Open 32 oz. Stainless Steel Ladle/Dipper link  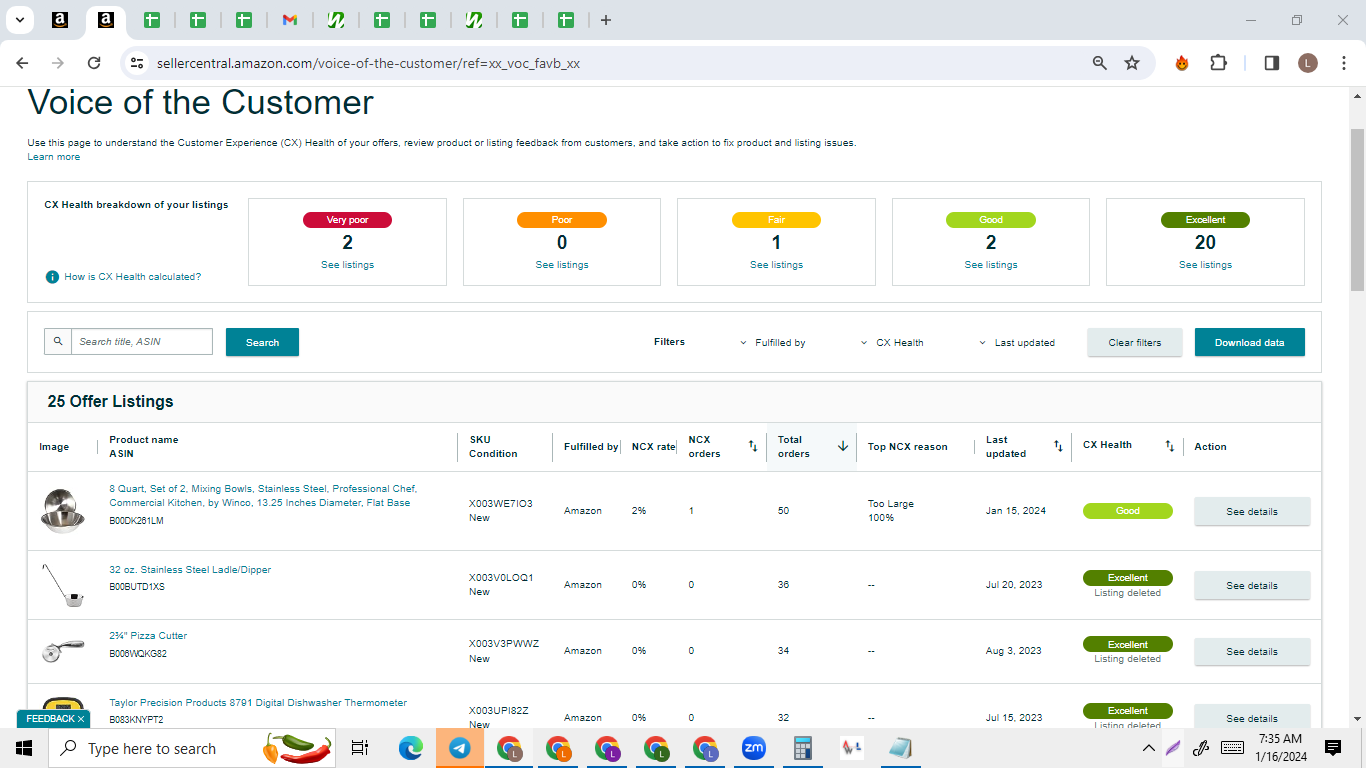190,570
